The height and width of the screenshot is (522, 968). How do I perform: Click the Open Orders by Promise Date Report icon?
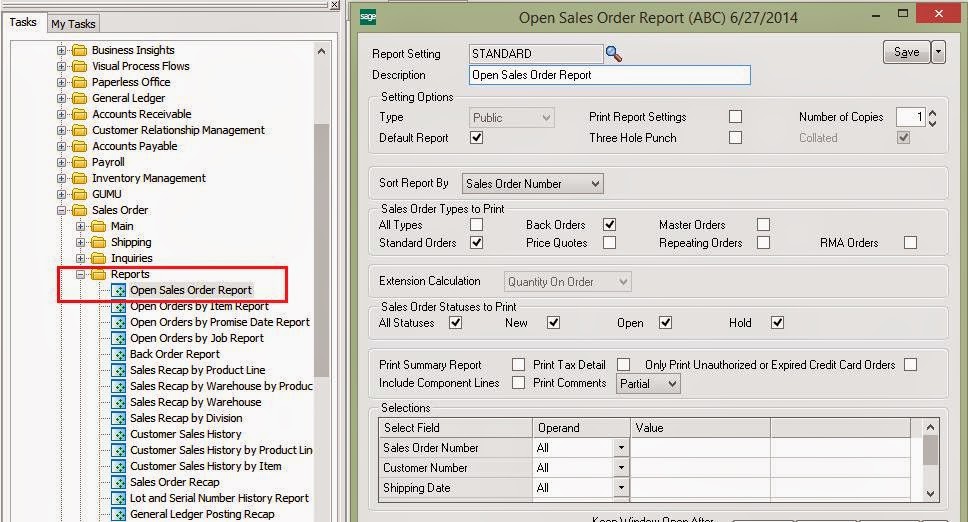click(x=119, y=322)
